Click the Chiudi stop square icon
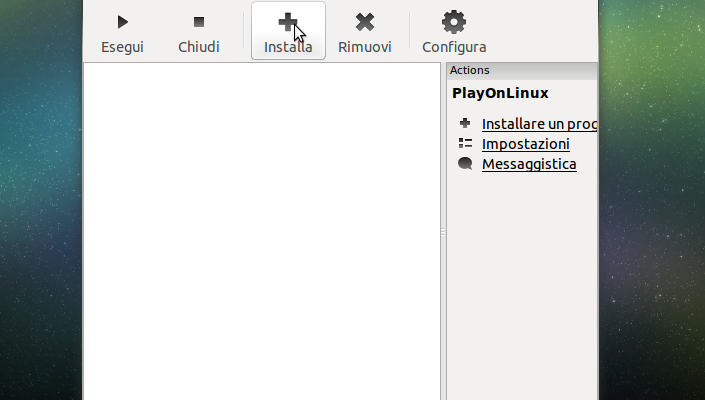Screen dimensions: 705x400 click(198, 21)
